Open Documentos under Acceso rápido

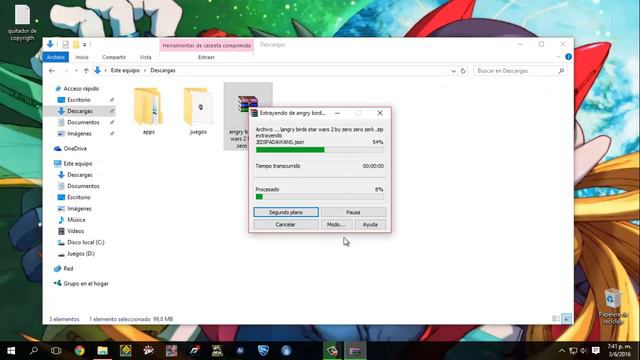pos(83,122)
